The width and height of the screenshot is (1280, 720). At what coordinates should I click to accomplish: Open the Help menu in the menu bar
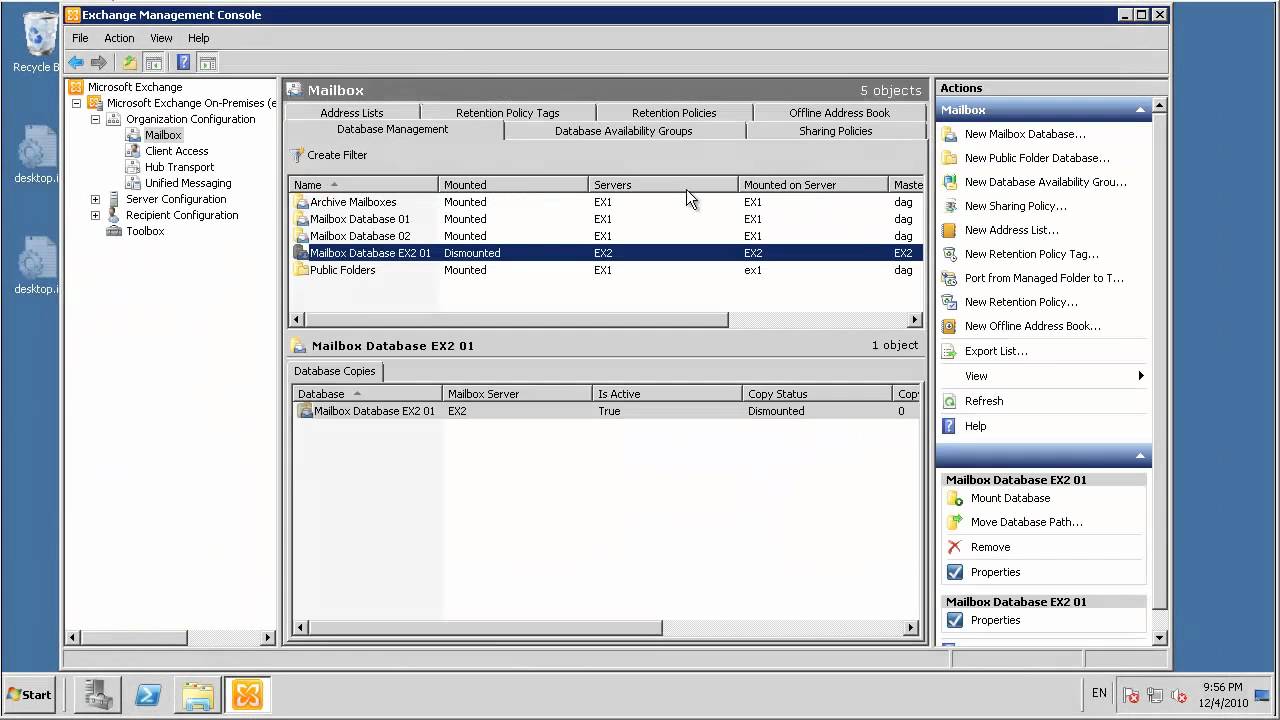198,38
